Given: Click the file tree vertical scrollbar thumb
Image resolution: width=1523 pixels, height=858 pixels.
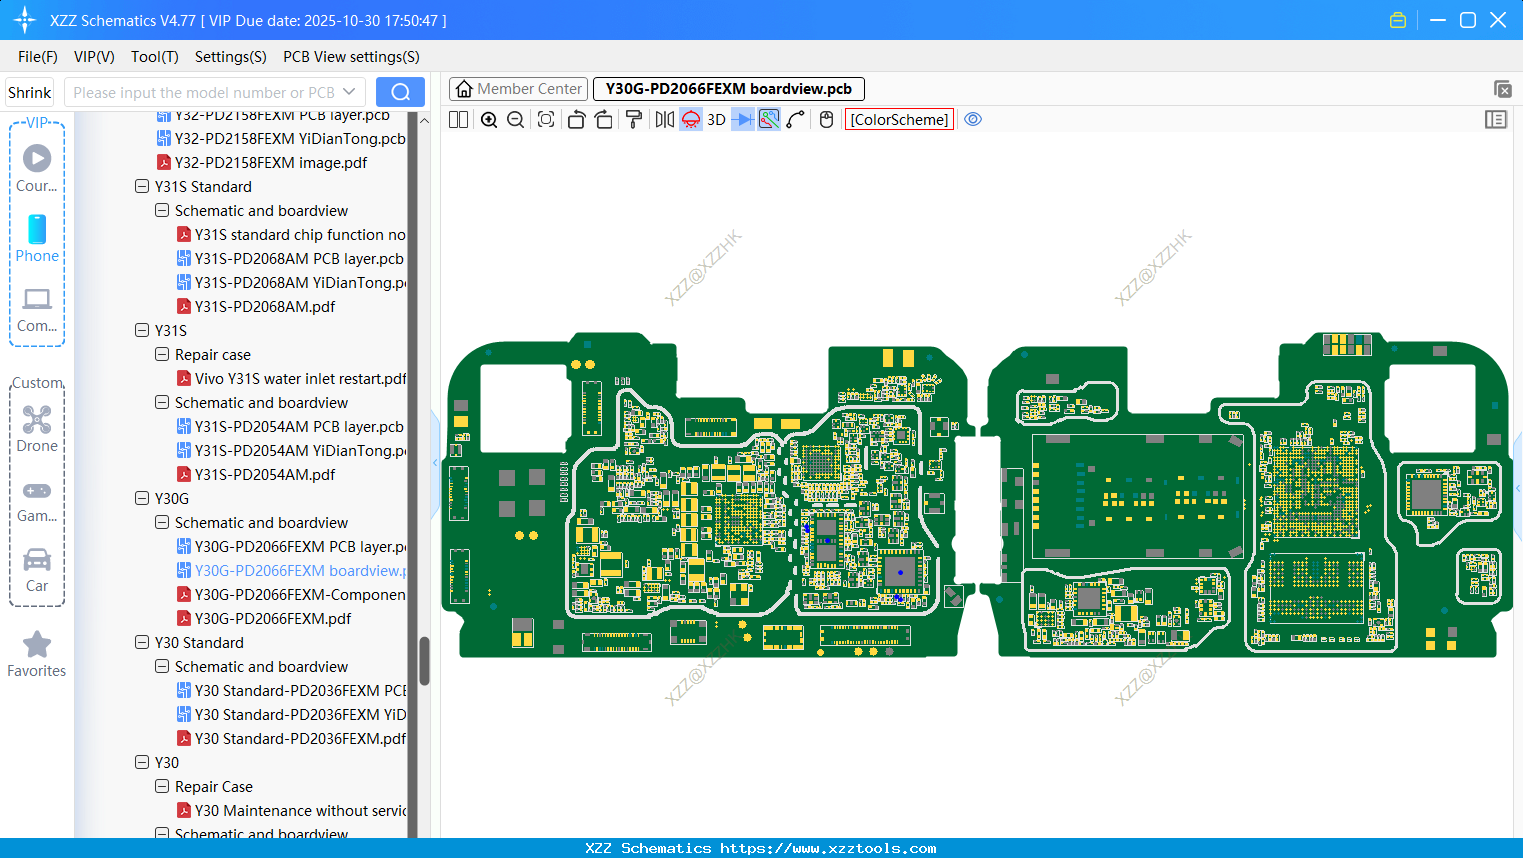Looking at the screenshot, I should click(424, 661).
